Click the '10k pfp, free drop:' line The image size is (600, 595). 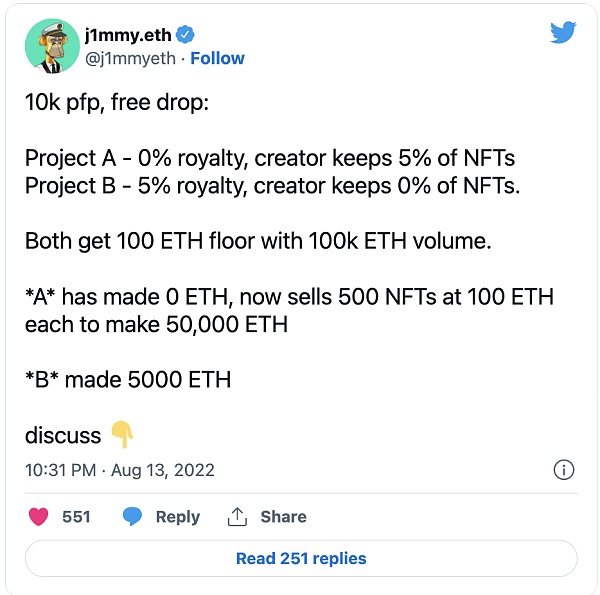point(117,103)
